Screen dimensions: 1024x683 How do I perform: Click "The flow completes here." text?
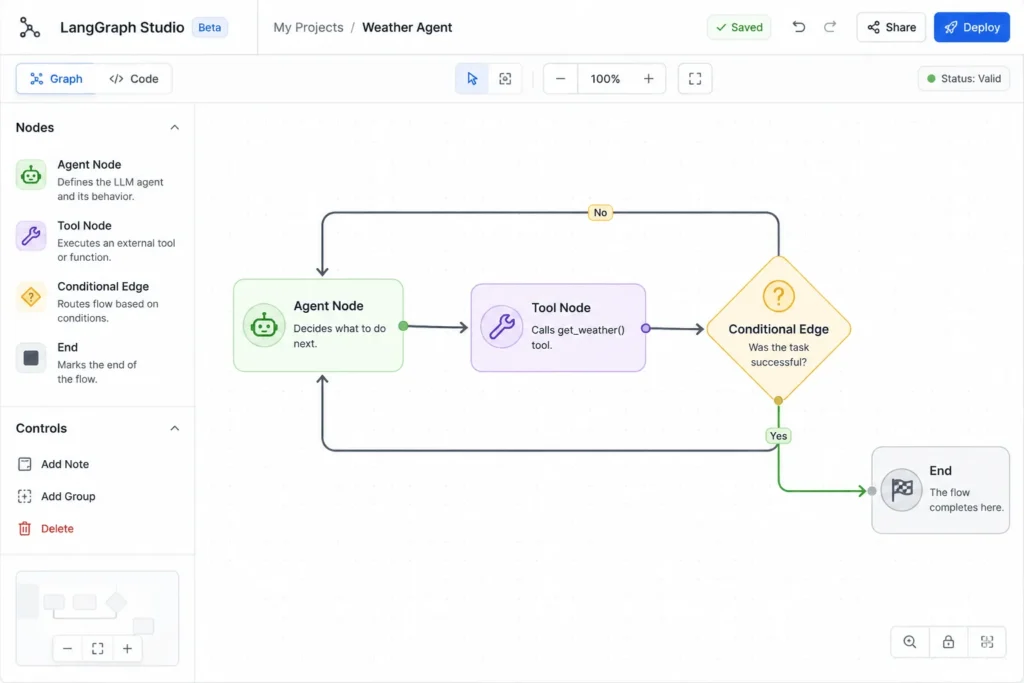coord(967,500)
